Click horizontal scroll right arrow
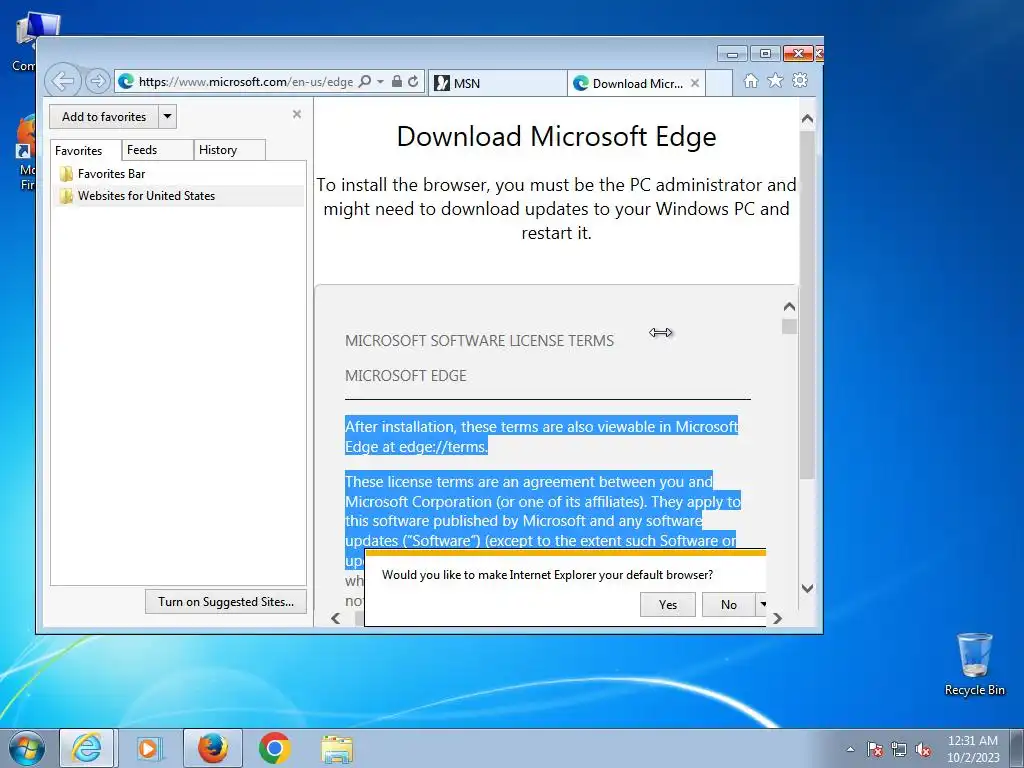The height and width of the screenshot is (768, 1024). pos(777,618)
